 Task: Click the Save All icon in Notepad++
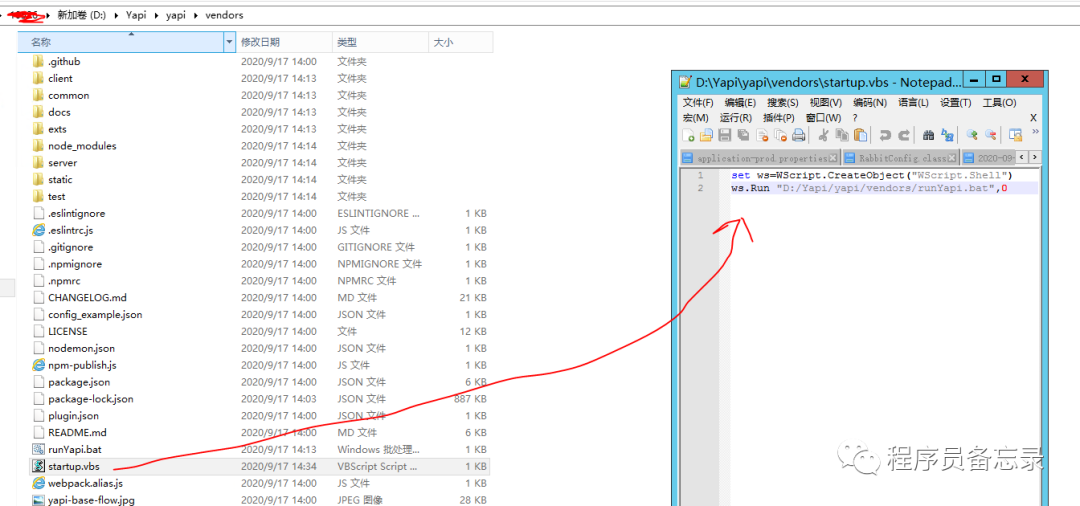tap(743, 135)
